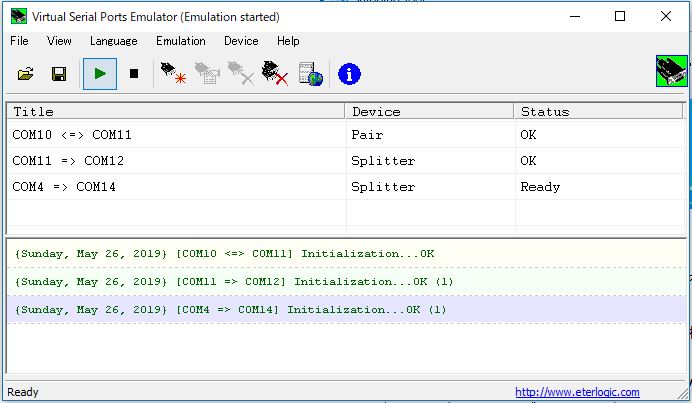Click the blue About info icon
The image size is (692, 403).
tap(349, 74)
